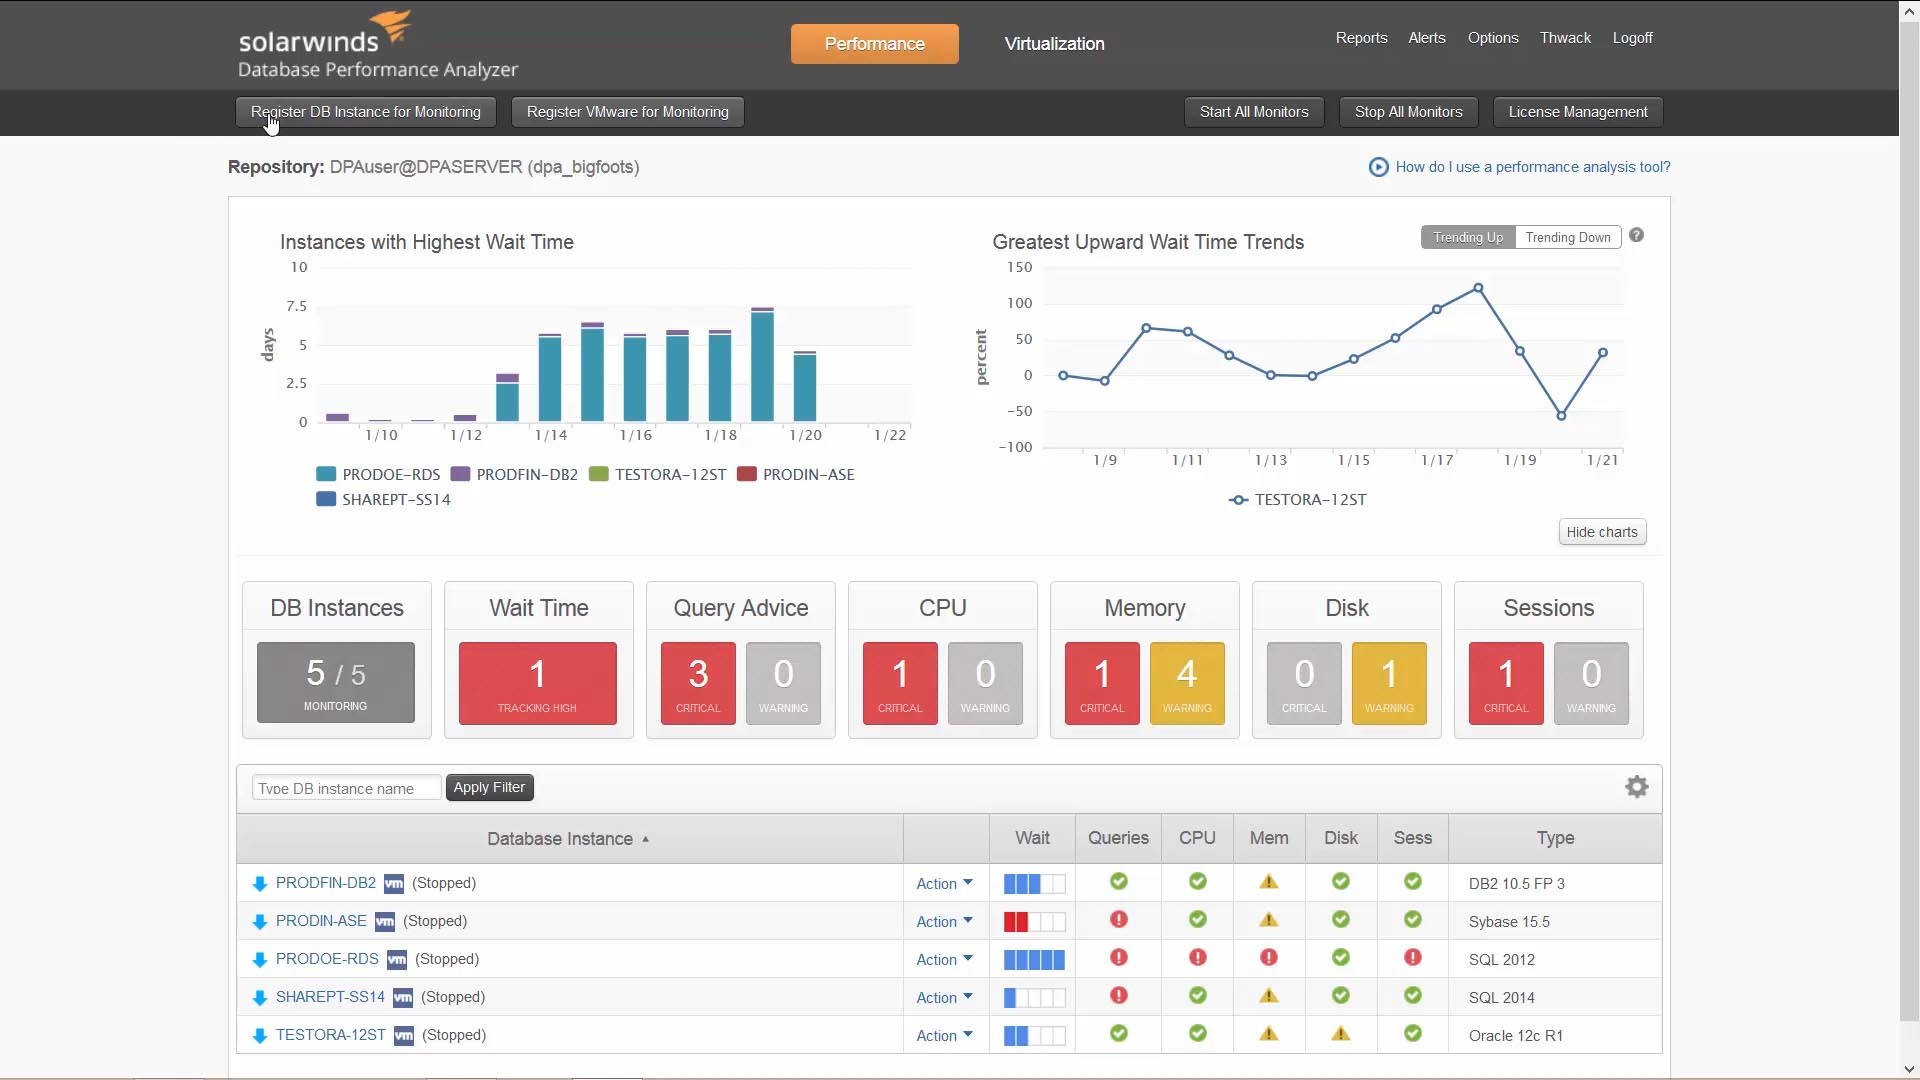1920x1080 pixels.
Task: Click the green Sess check for SHAREPT-SS14
Action: pyautogui.click(x=1413, y=995)
